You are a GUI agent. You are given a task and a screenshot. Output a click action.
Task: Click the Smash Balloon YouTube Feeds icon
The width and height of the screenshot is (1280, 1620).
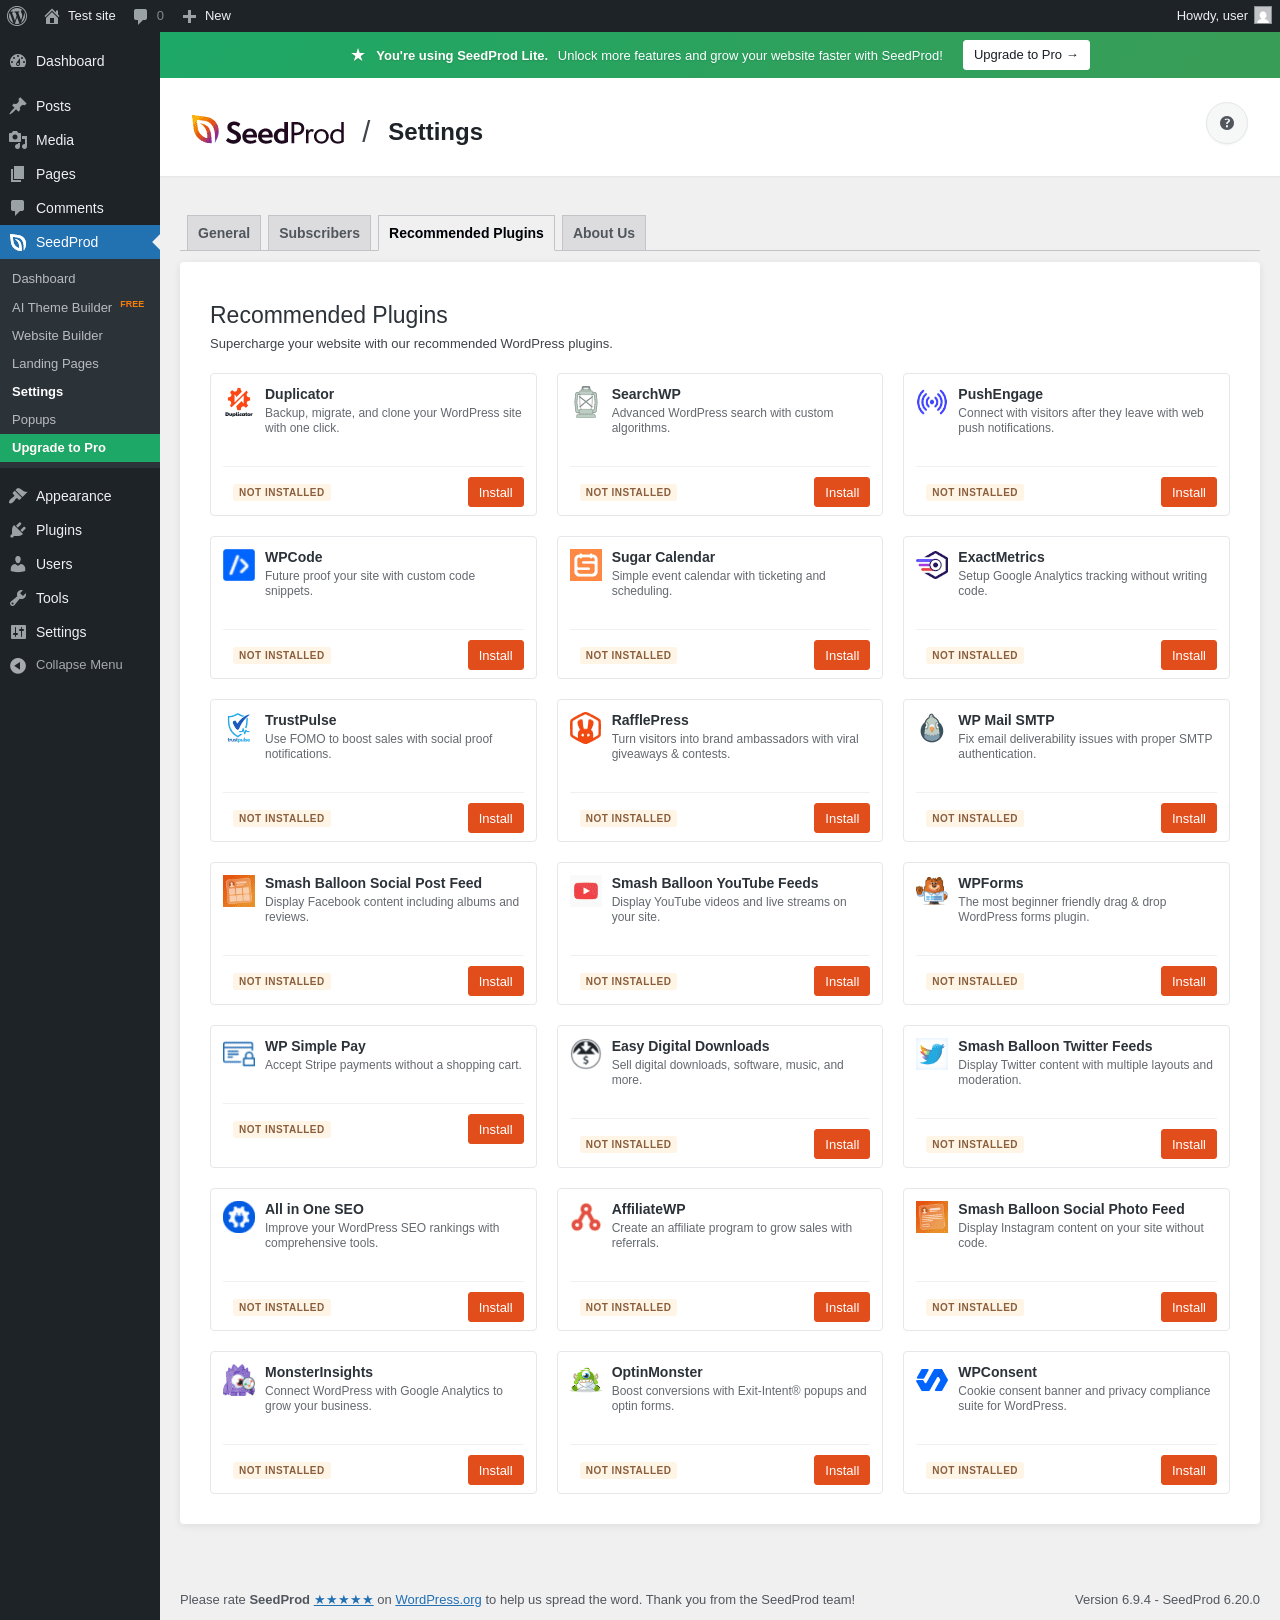[x=586, y=891]
